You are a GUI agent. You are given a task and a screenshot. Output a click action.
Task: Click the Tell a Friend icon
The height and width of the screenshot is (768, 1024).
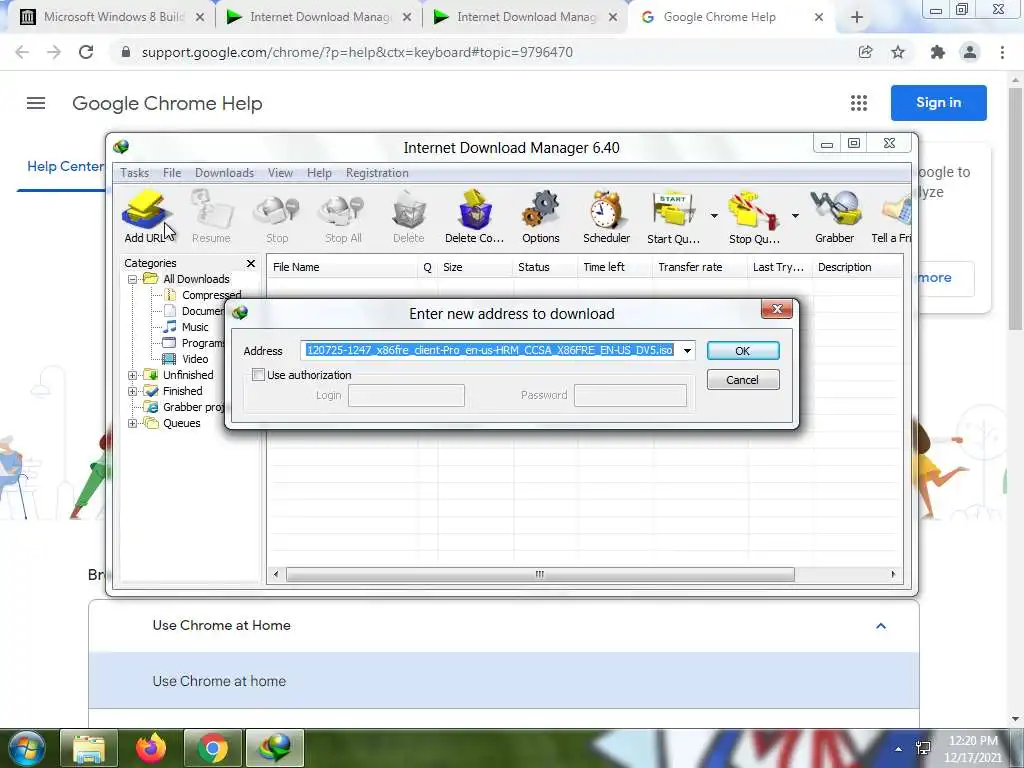pyautogui.click(x=893, y=217)
